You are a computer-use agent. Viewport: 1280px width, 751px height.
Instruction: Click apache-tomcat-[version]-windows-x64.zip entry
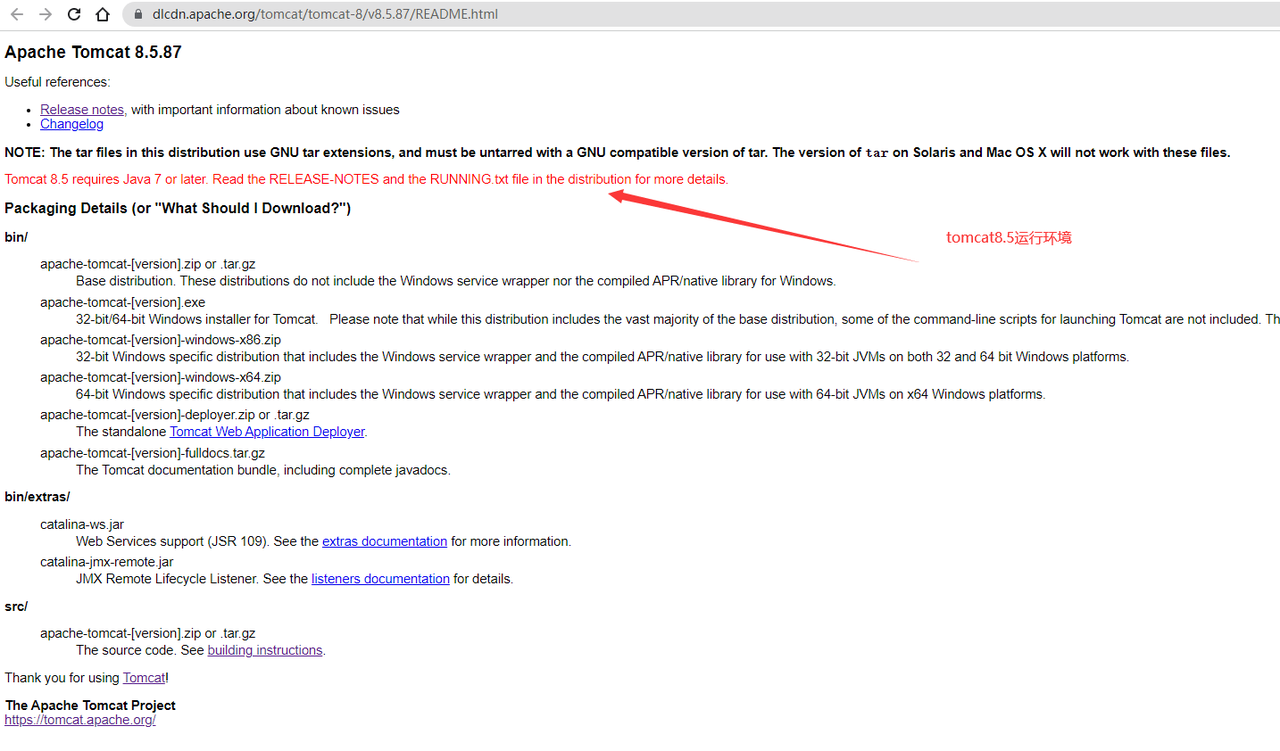[x=160, y=378]
